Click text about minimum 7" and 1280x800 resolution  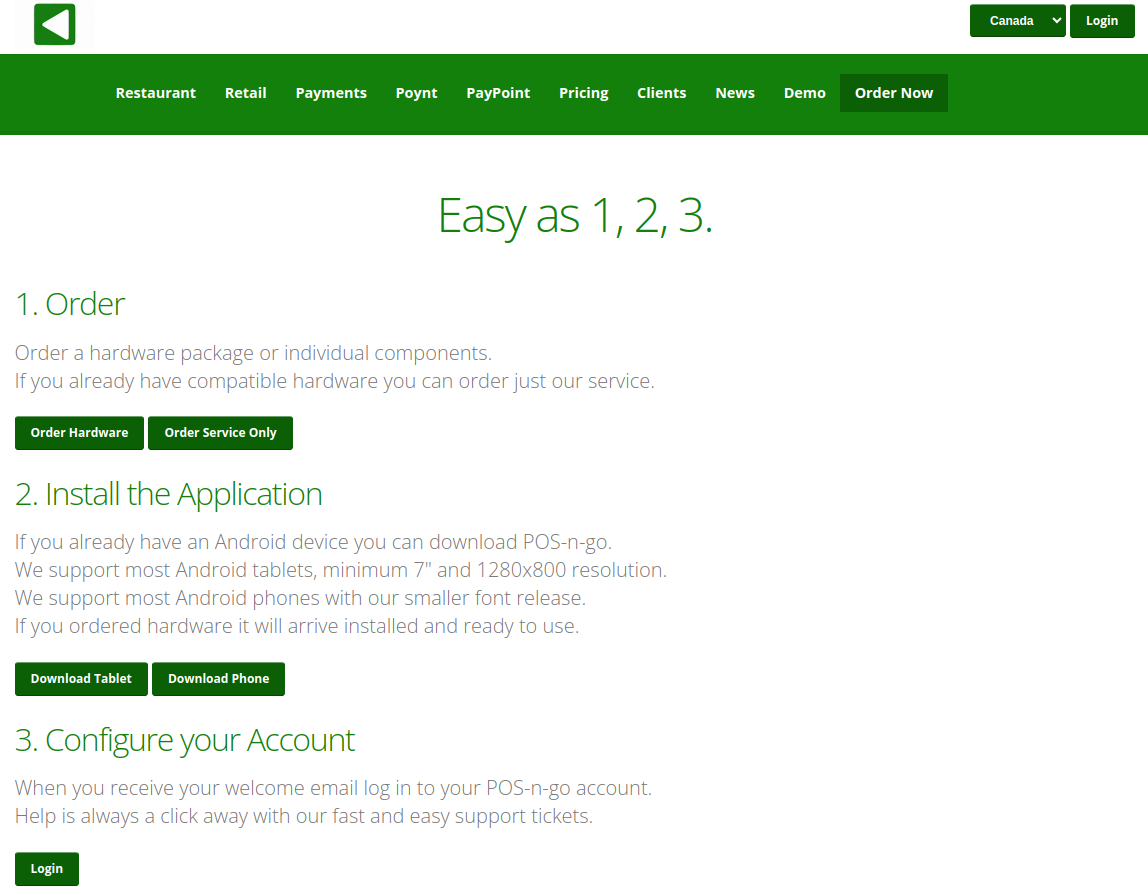(340, 570)
